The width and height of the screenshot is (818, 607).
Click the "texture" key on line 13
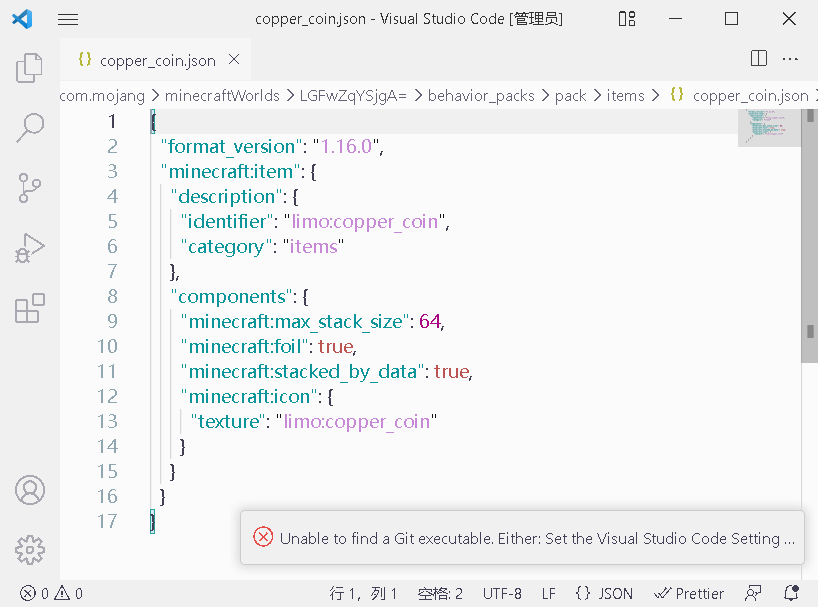(x=228, y=421)
